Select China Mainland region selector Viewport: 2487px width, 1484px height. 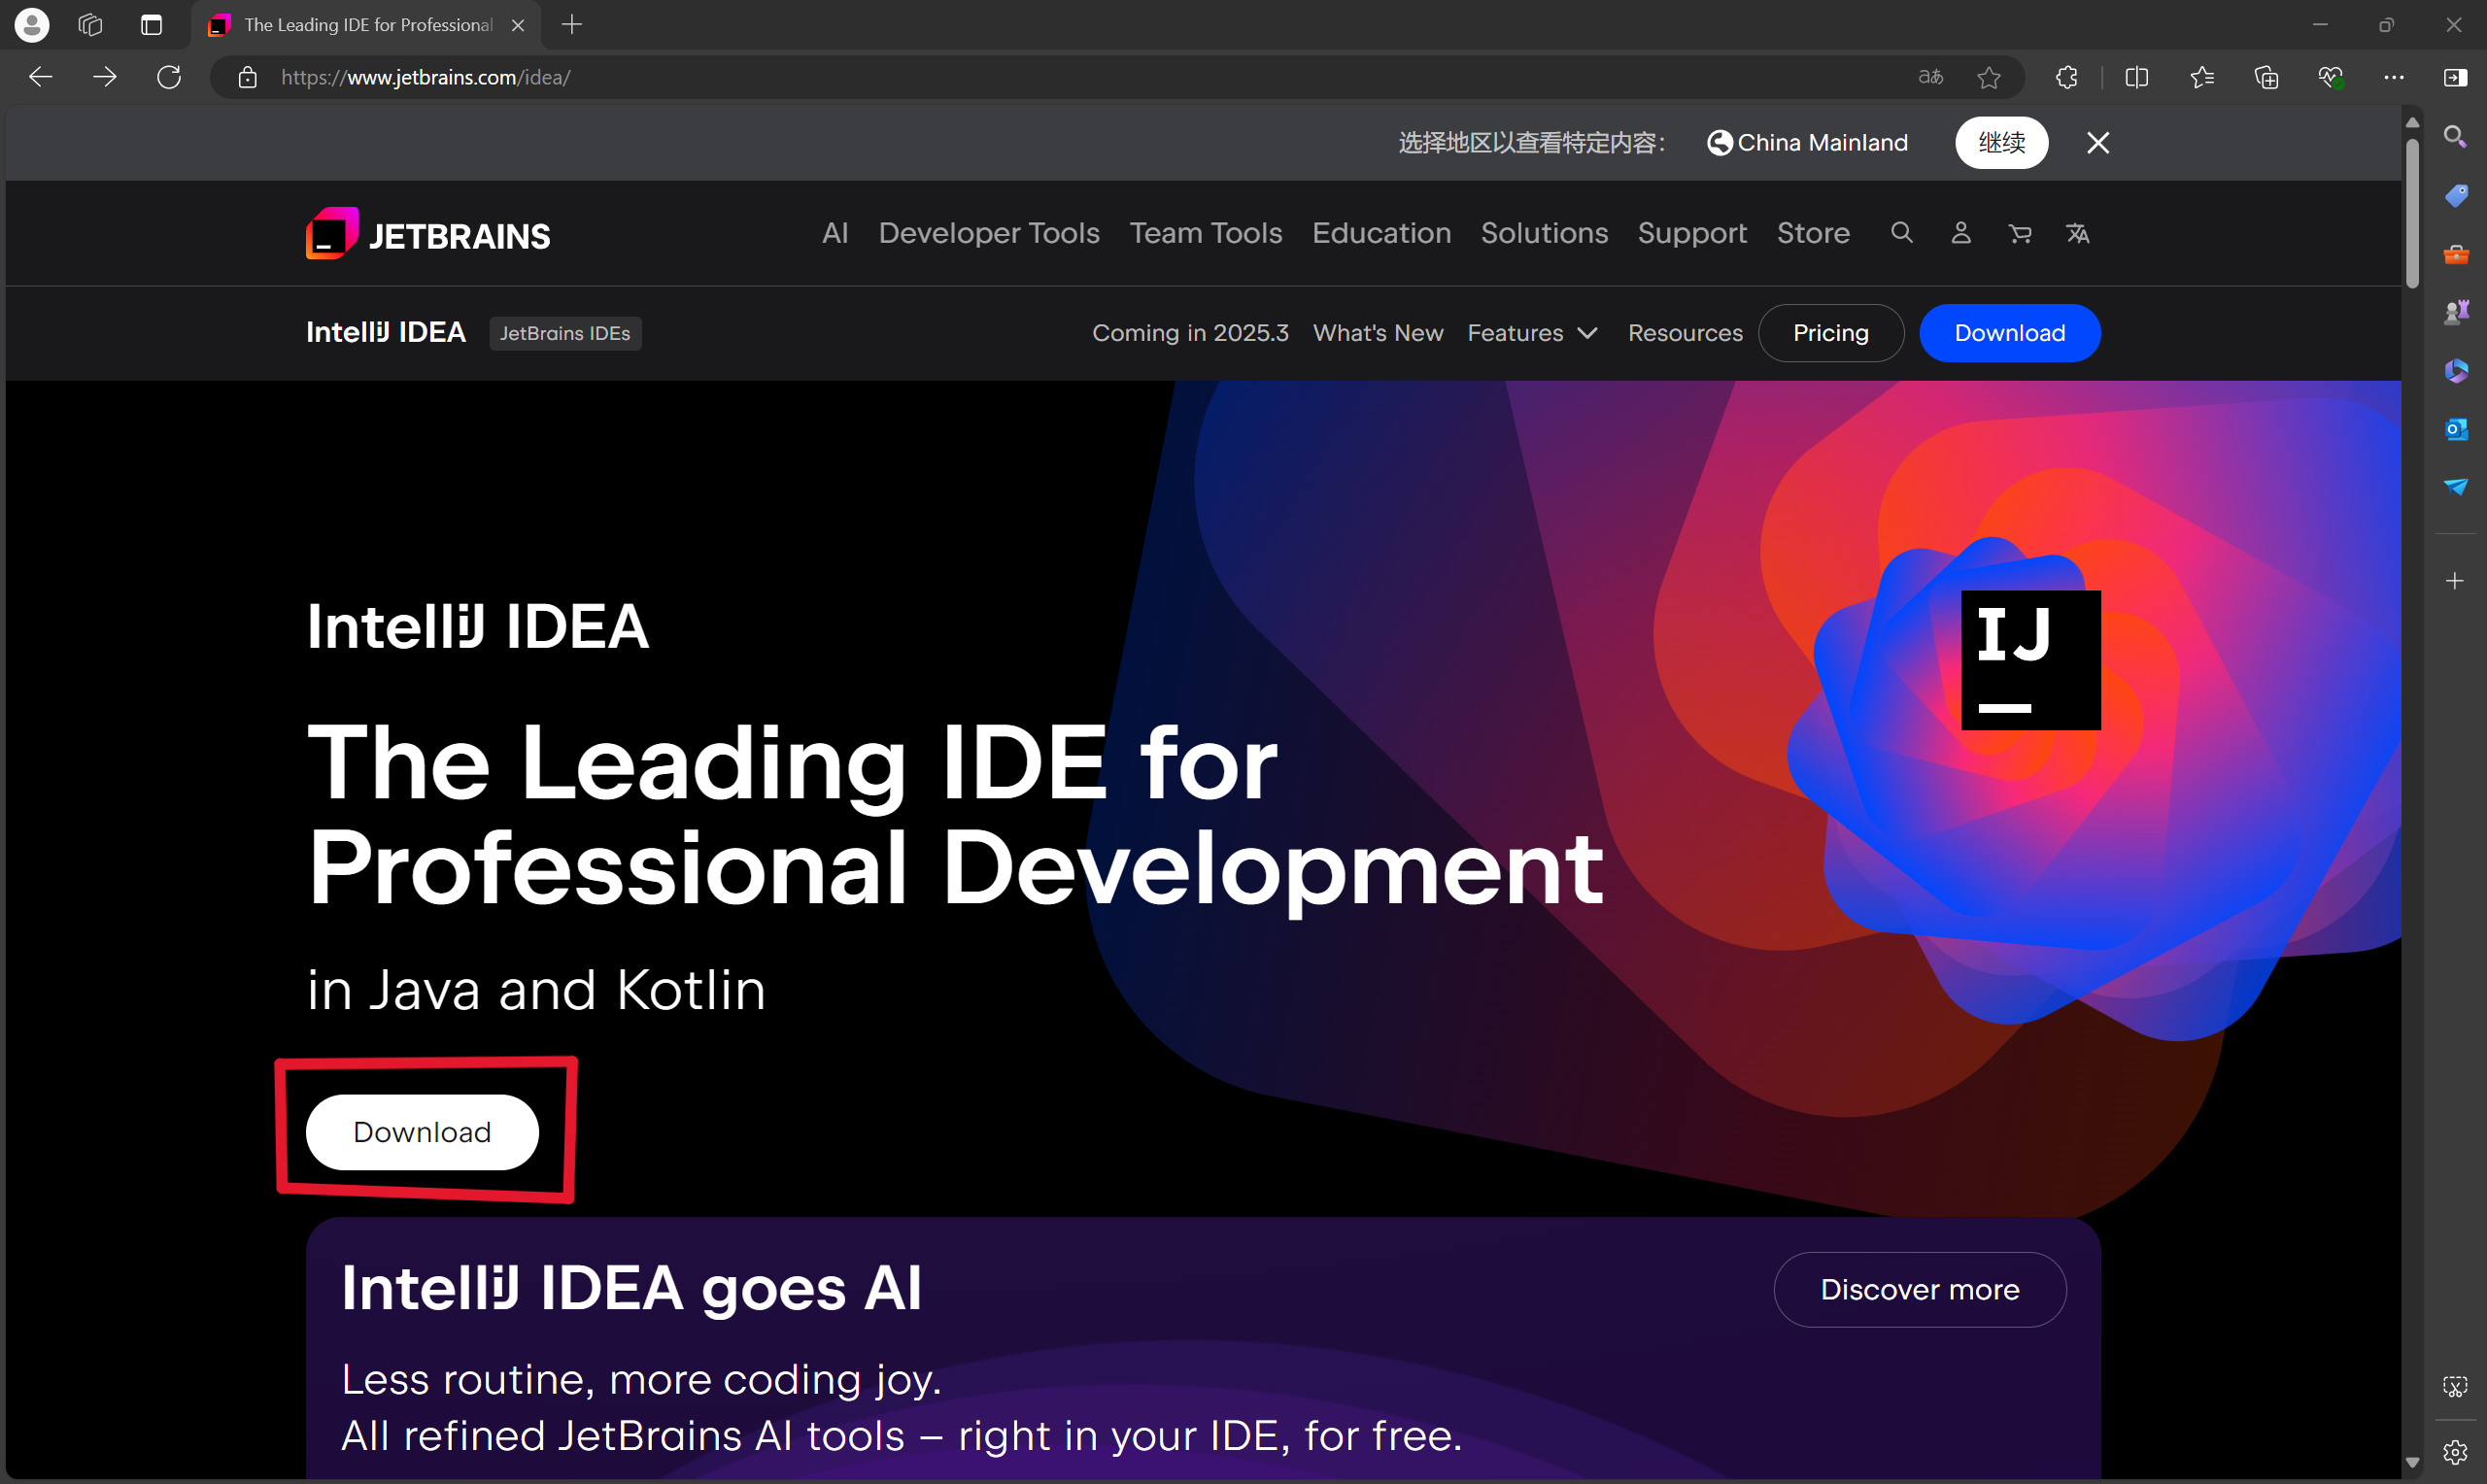tap(1807, 143)
